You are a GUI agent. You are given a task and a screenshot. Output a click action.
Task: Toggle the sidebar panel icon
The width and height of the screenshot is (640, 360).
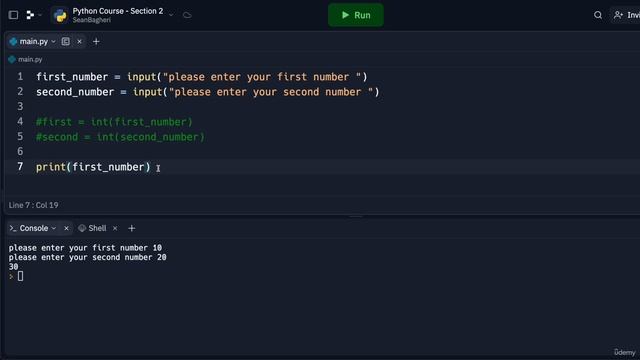pyautogui.click(x=13, y=15)
